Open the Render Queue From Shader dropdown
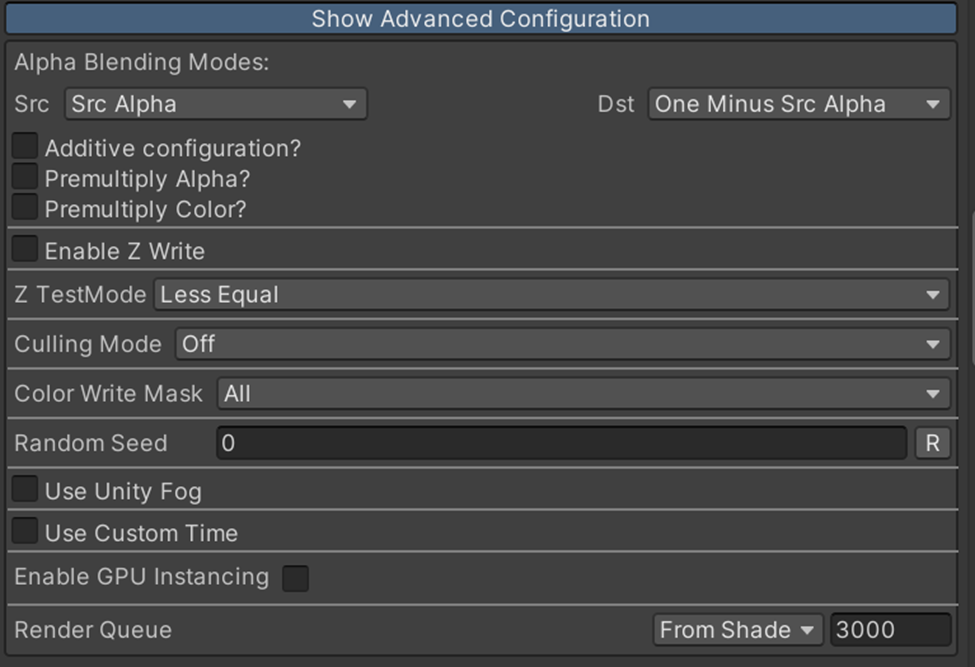Image resolution: width=975 pixels, height=667 pixels. (x=738, y=630)
